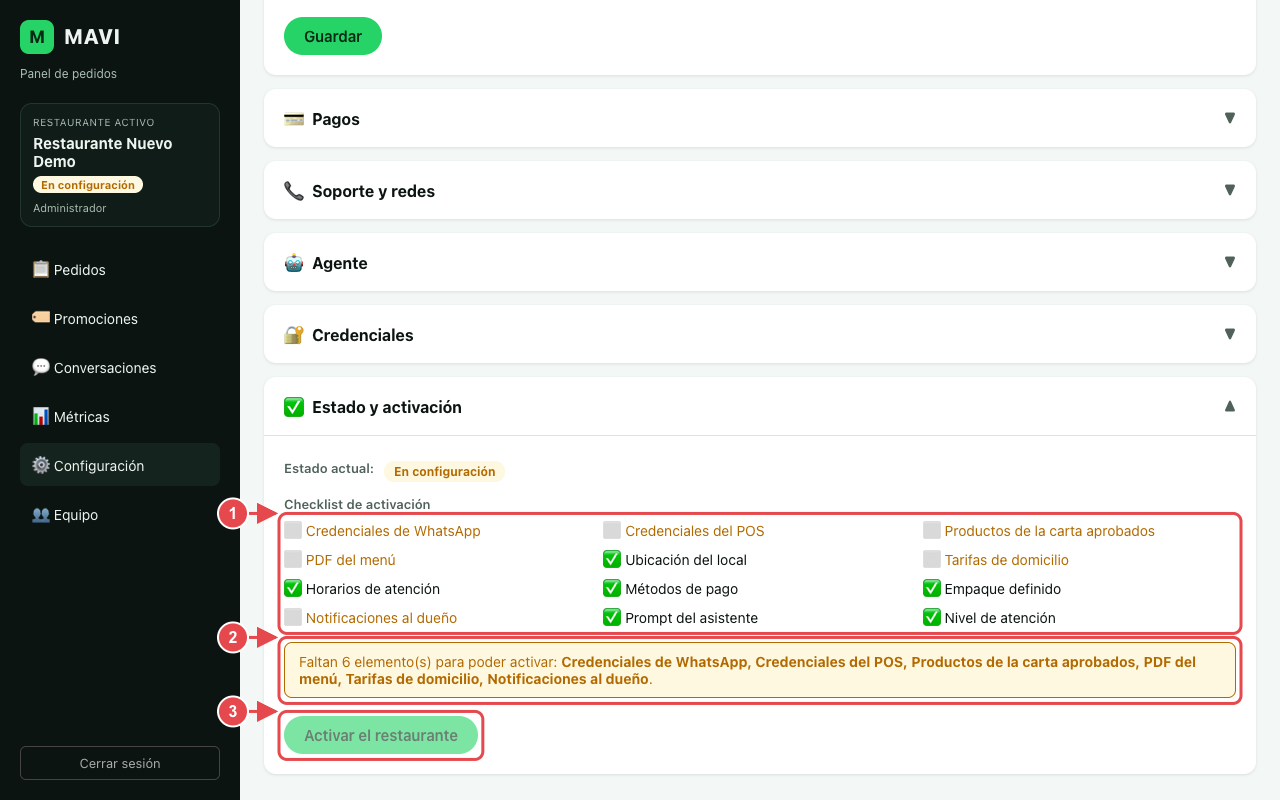Image resolution: width=1280 pixels, height=800 pixels.
Task: Click the people icon beside Equipo
Action: point(41,514)
